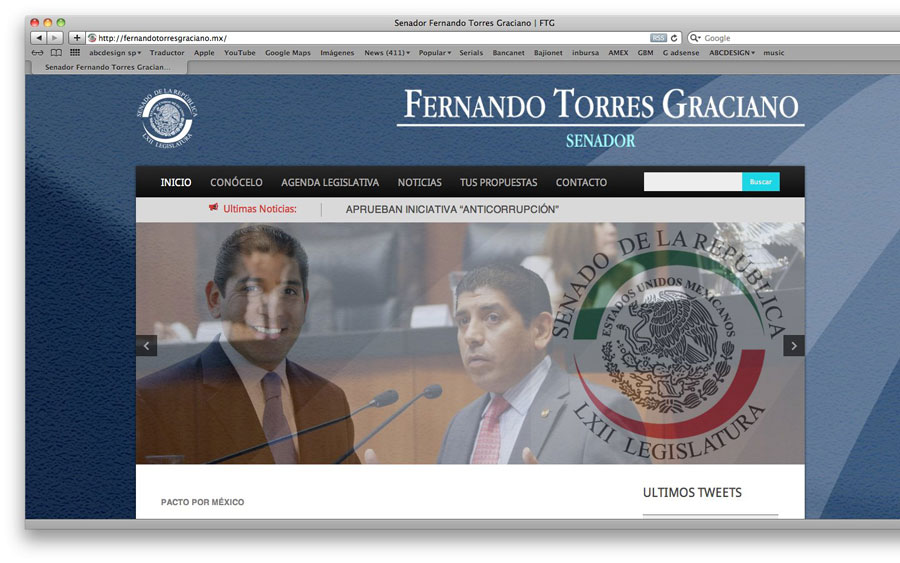900x563 pixels.
Task: Reload the page using the refresh icon
Action: click(674, 38)
